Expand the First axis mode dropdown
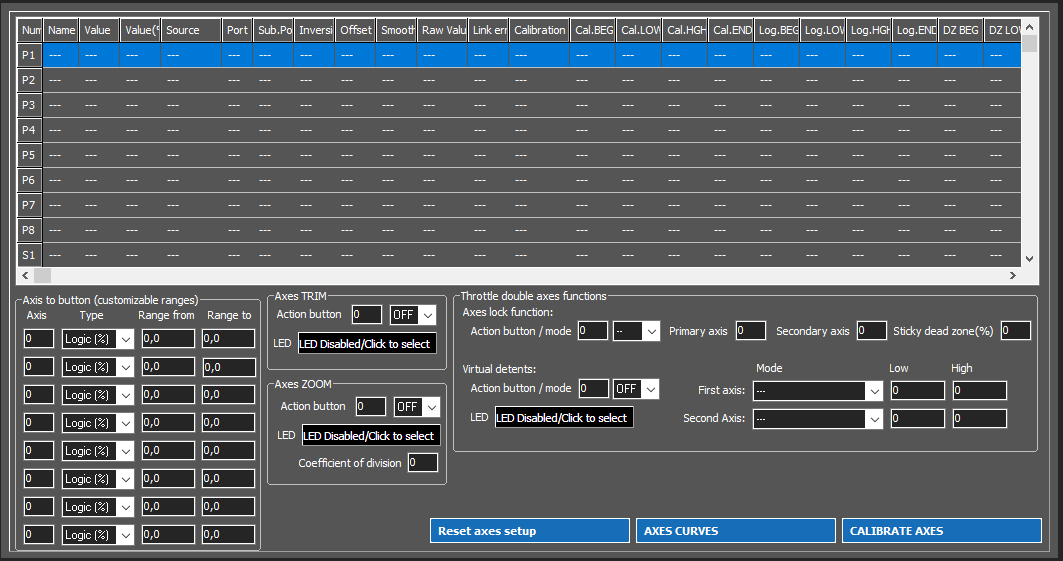Image resolution: width=1063 pixels, height=561 pixels. click(818, 391)
